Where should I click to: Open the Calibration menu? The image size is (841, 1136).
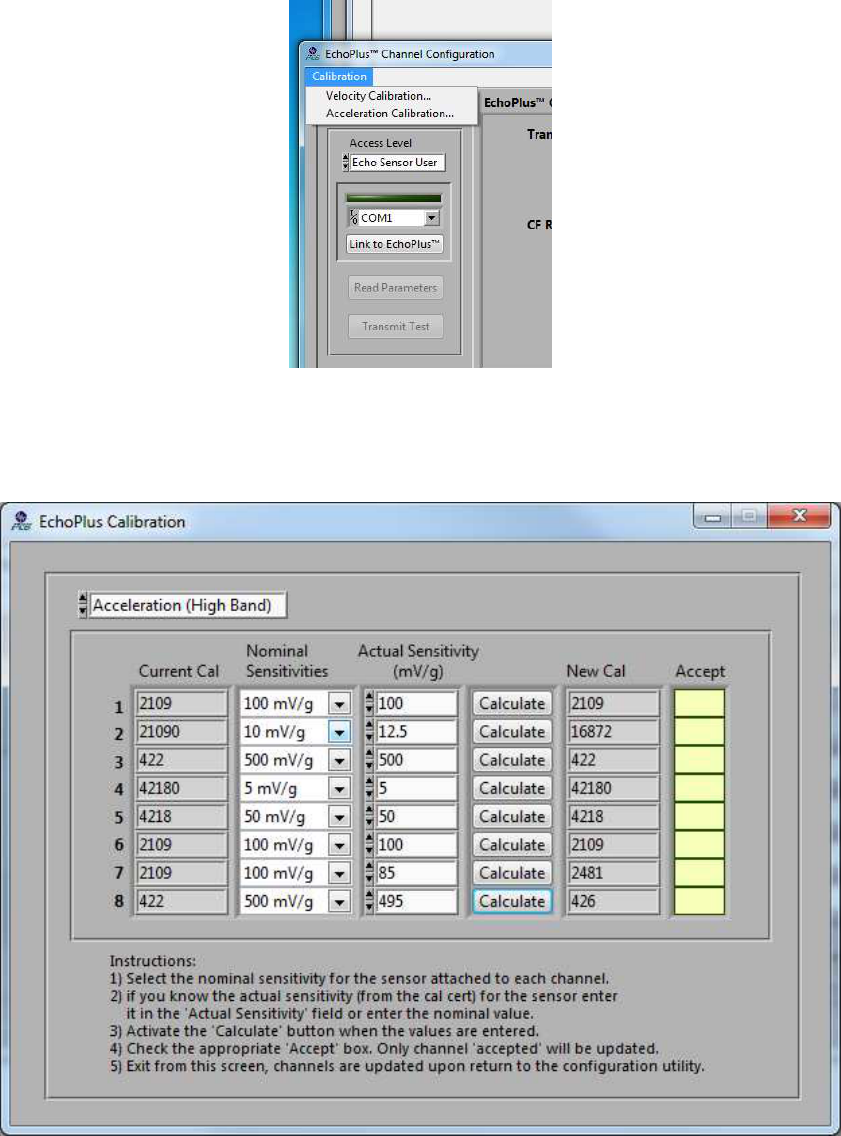(339, 76)
